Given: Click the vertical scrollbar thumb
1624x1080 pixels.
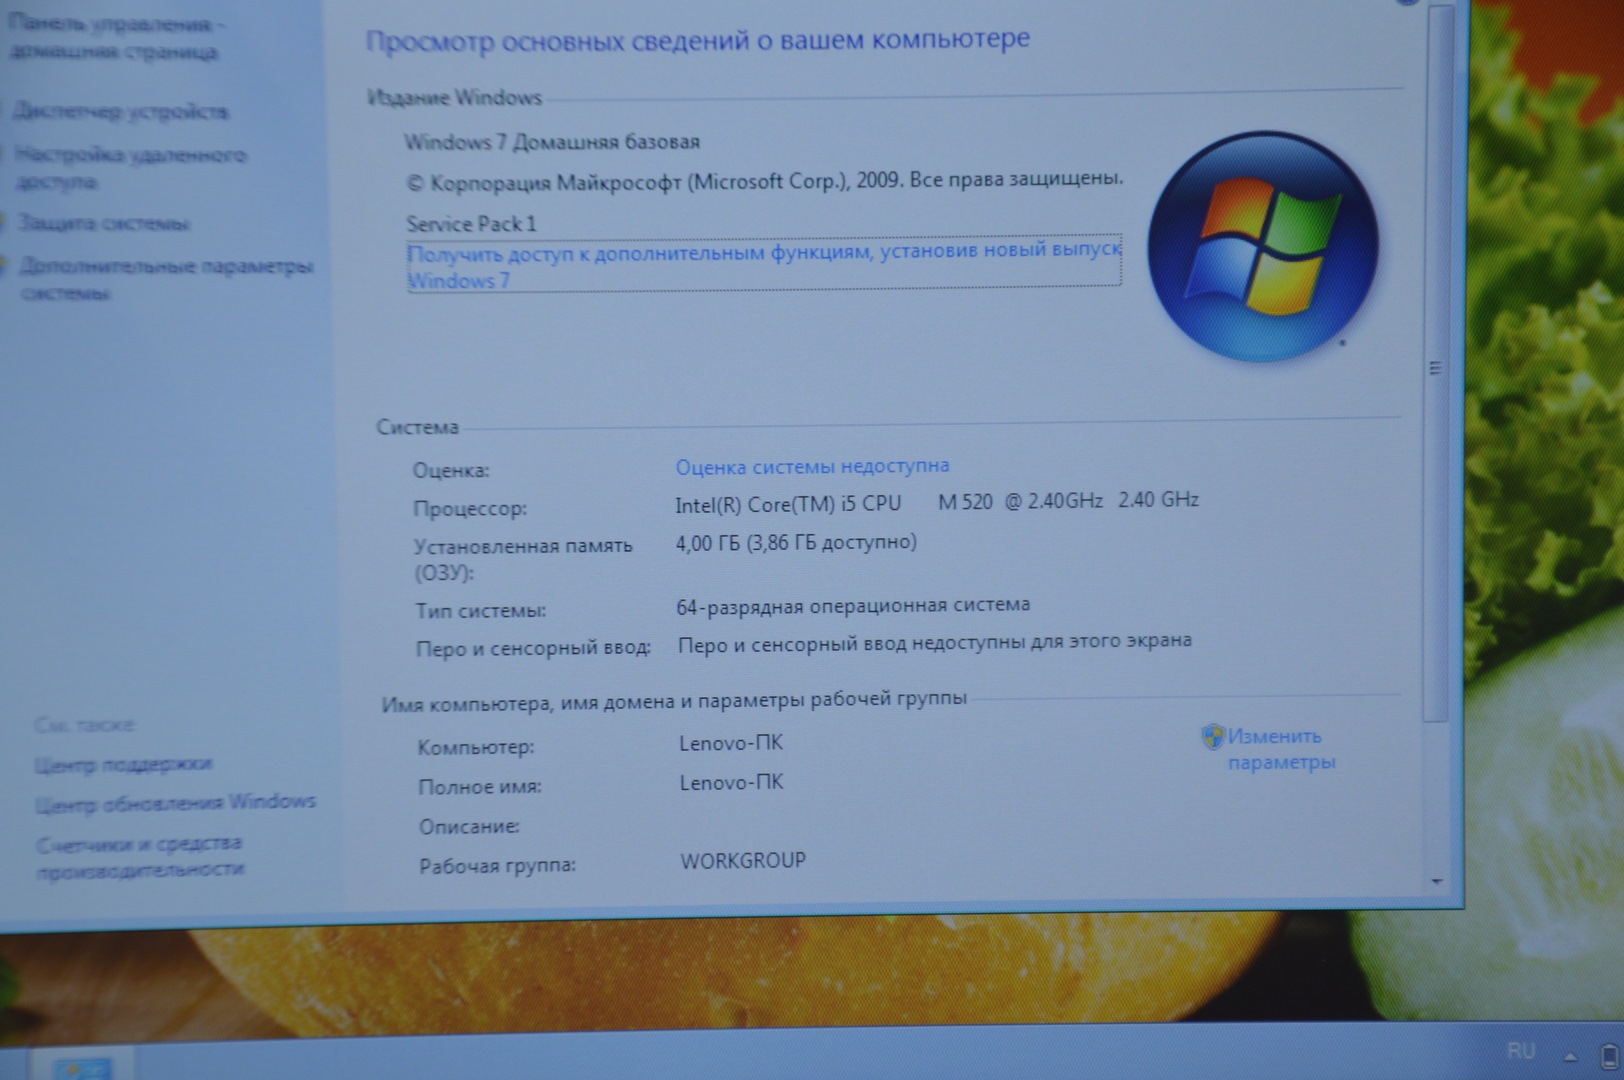Looking at the screenshot, I should (x=1436, y=367).
